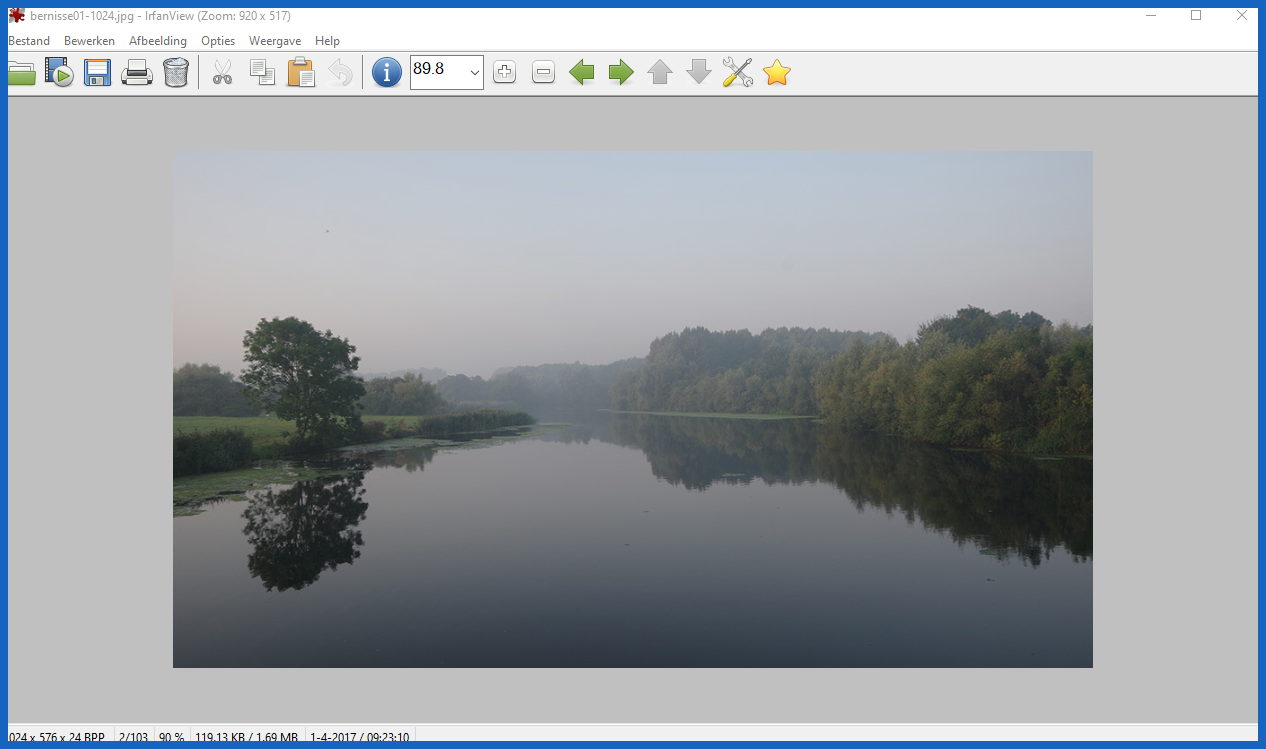Go to next image with right green arrow
1266x749 pixels.
point(621,72)
